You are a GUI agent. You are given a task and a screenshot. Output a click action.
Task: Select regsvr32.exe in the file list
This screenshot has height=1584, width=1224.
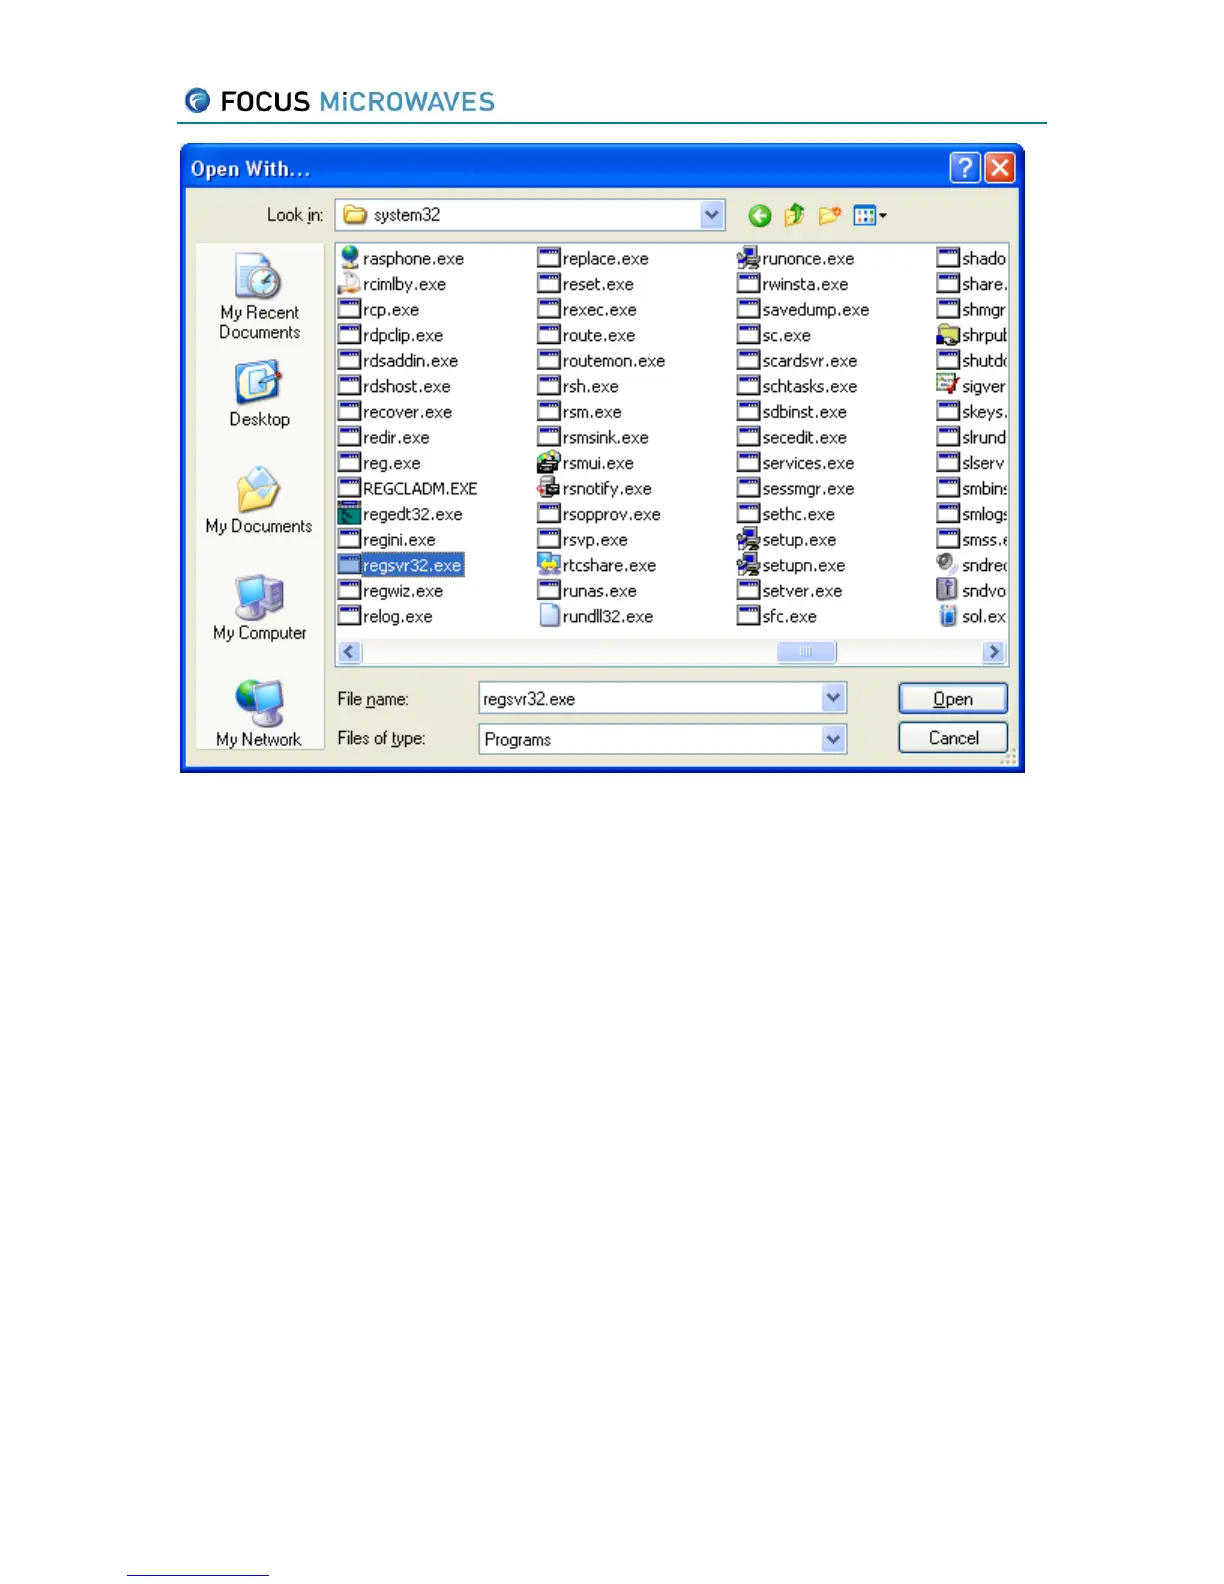[x=402, y=565]
